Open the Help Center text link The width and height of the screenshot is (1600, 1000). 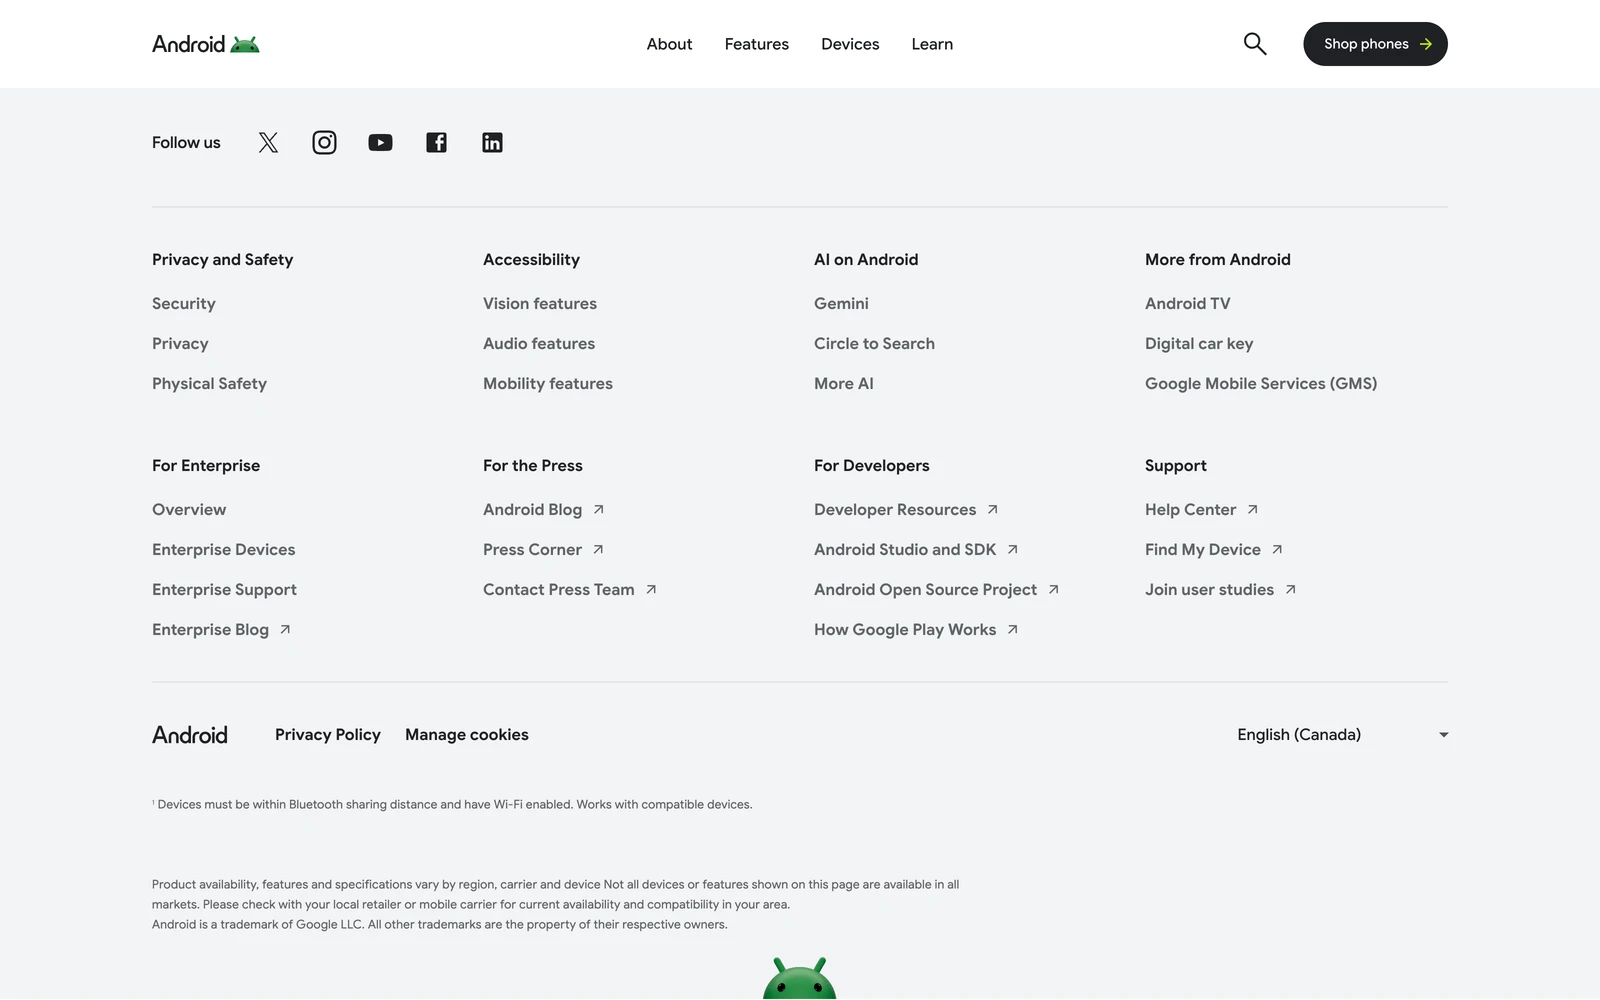(1190, 510)
